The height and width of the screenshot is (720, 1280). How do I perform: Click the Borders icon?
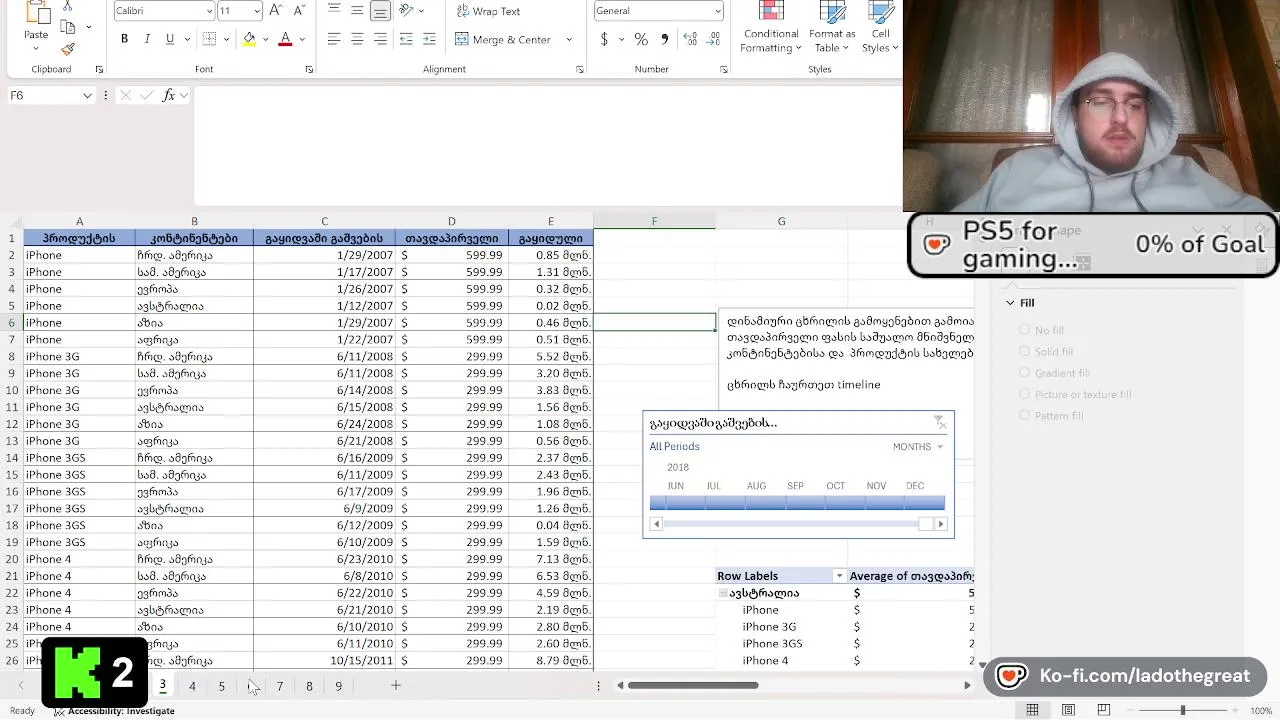point(209,39)
